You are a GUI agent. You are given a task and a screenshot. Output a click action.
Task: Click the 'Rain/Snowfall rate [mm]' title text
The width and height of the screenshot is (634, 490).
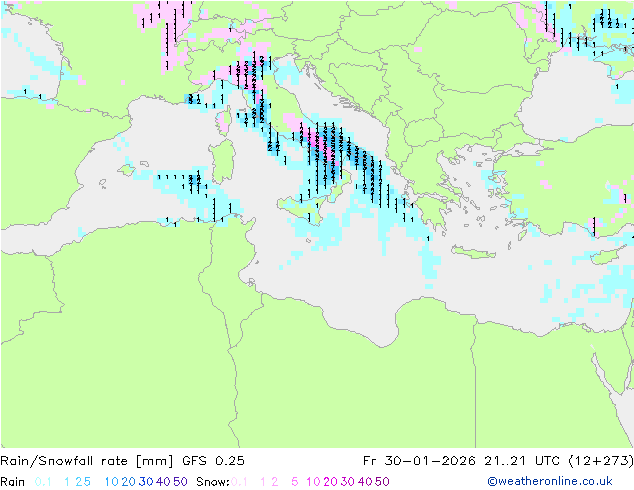87,461
